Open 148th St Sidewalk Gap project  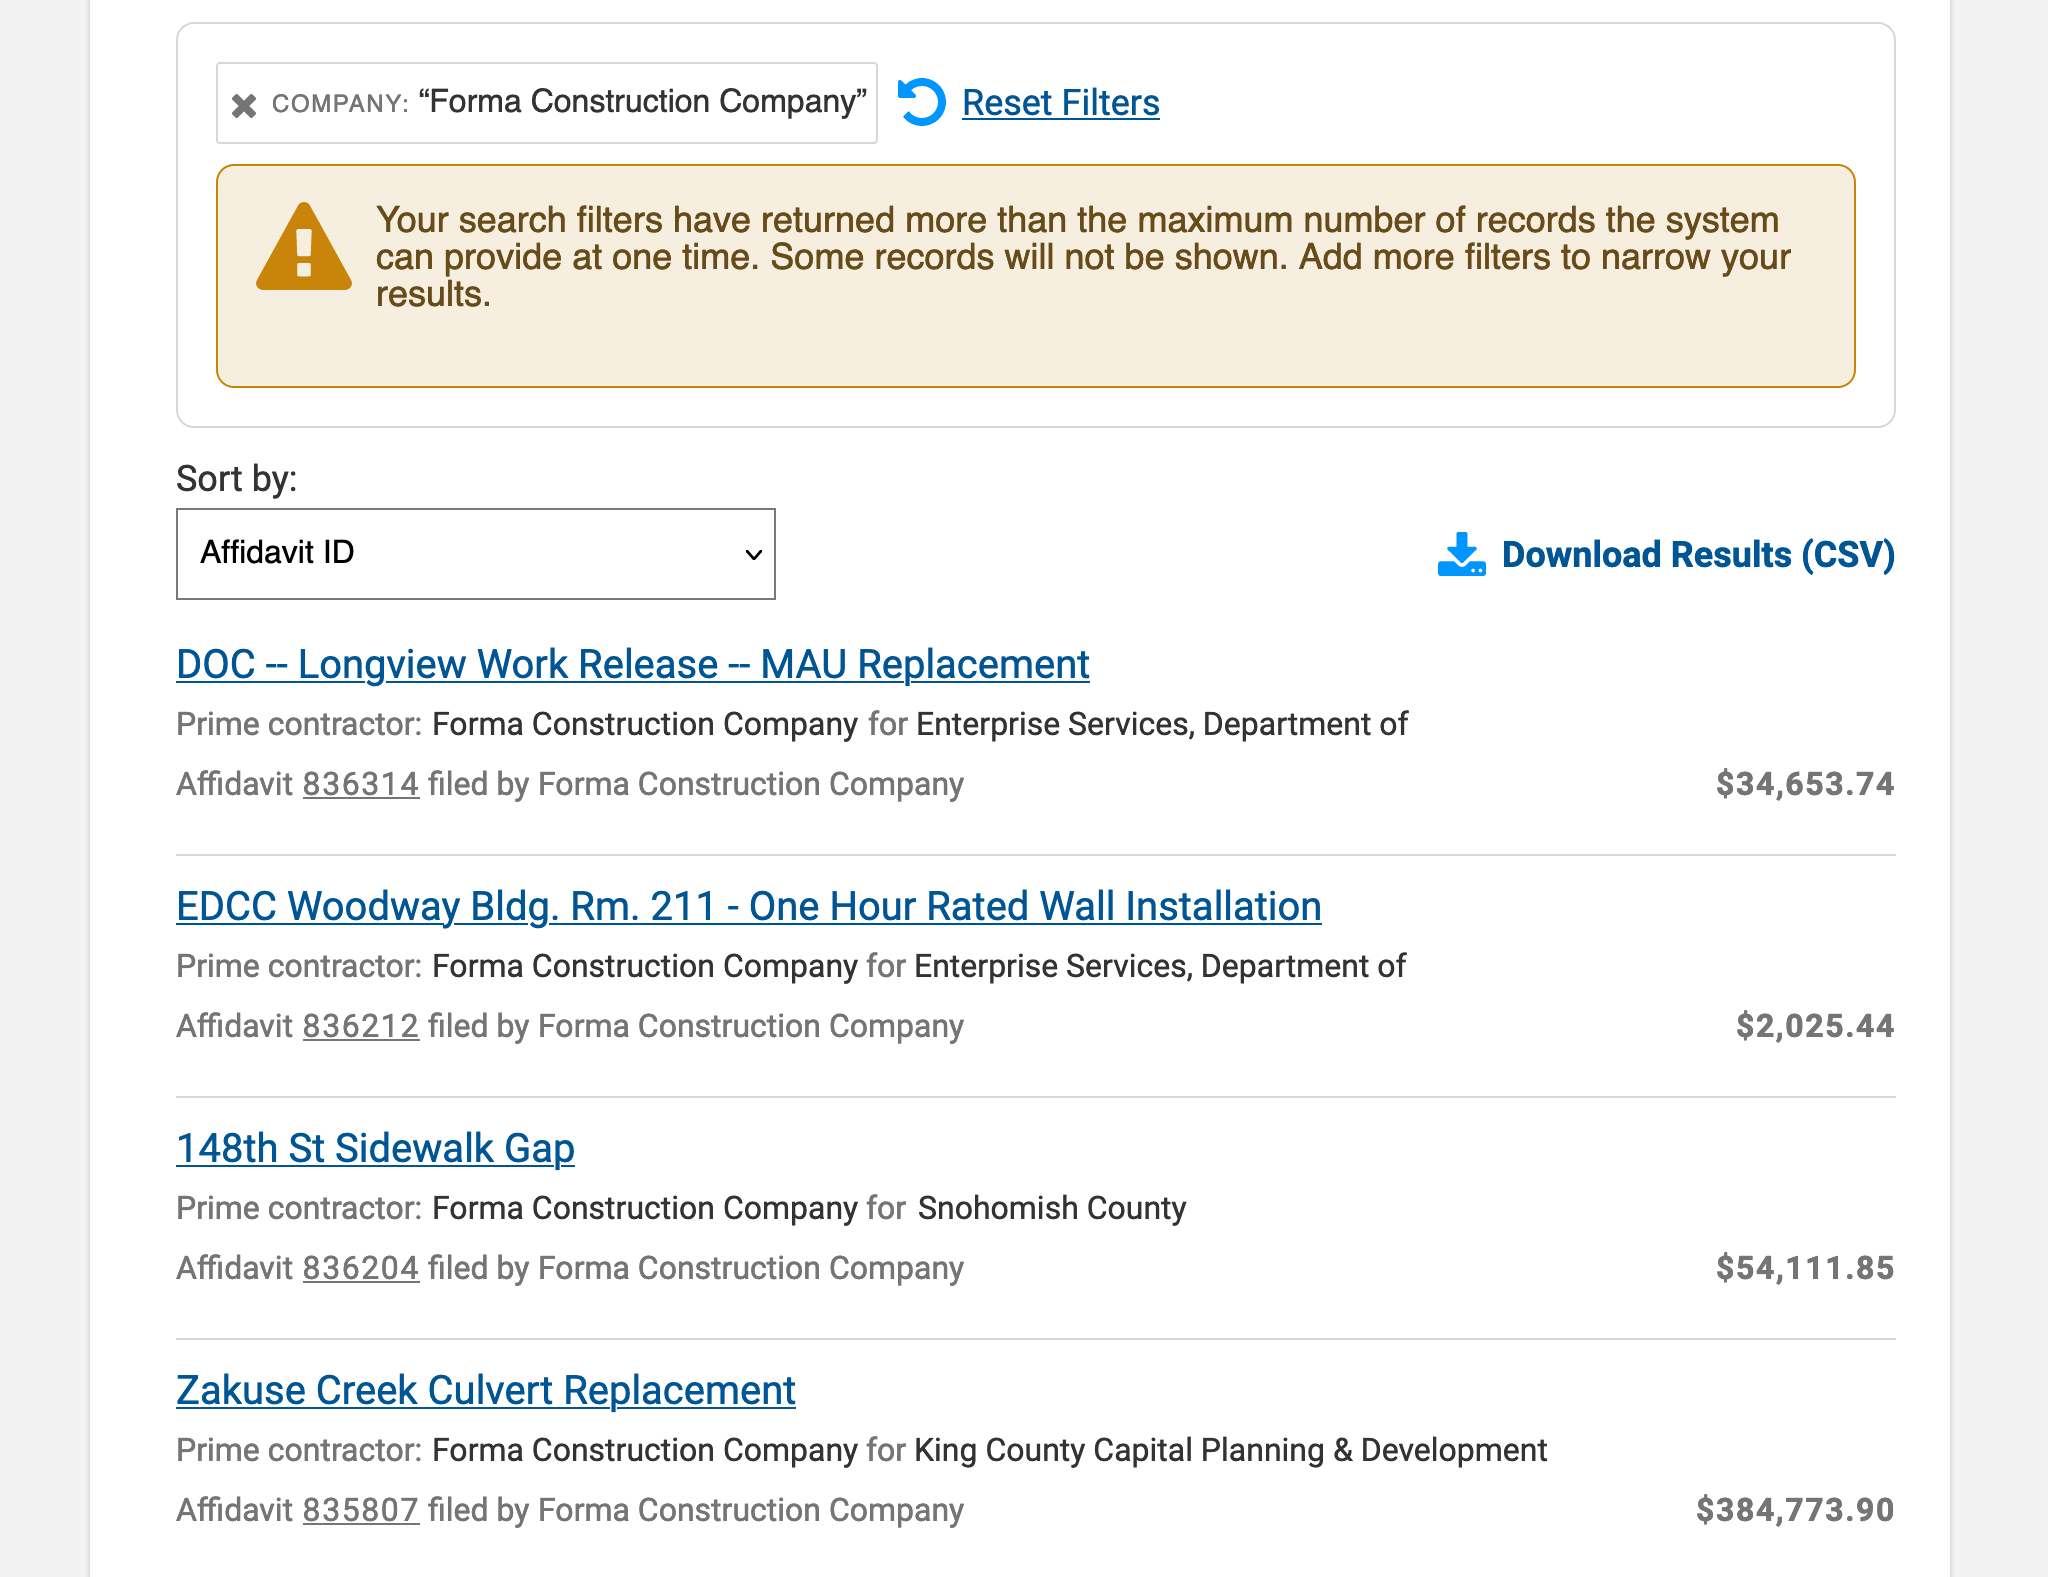click(x=376, y=1149)
